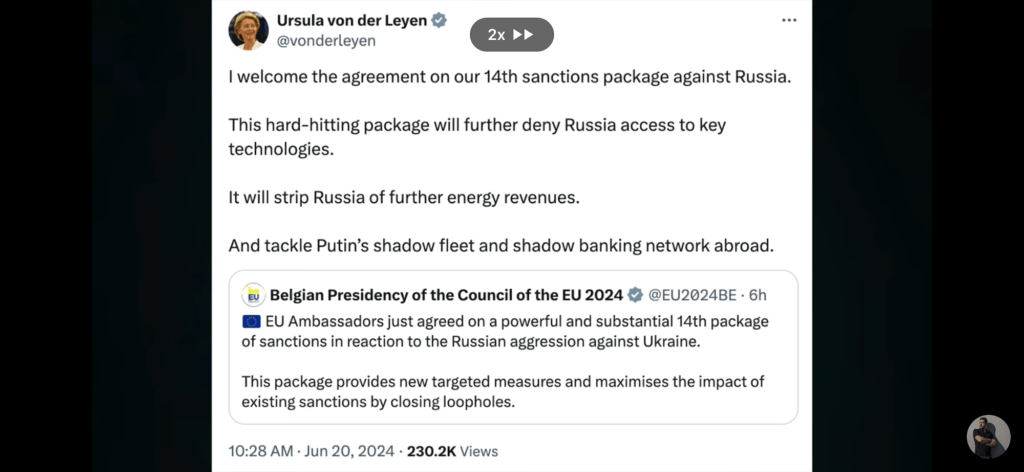Viewport: 1024px width, 472px height.
Task: Click the Belgian Presidency EU avatar icon
Action: pyautogui.click(x=253, y=295)
